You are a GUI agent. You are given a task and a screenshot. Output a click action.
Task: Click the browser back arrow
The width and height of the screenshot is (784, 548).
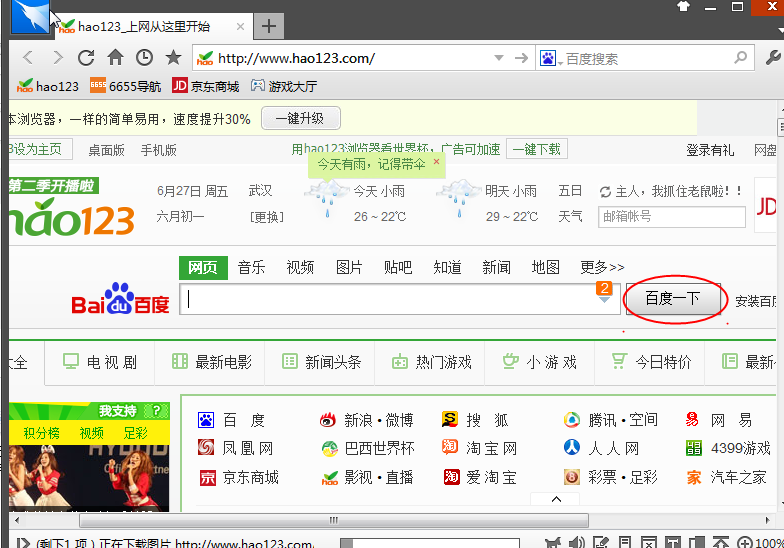(x=28, y=58)
